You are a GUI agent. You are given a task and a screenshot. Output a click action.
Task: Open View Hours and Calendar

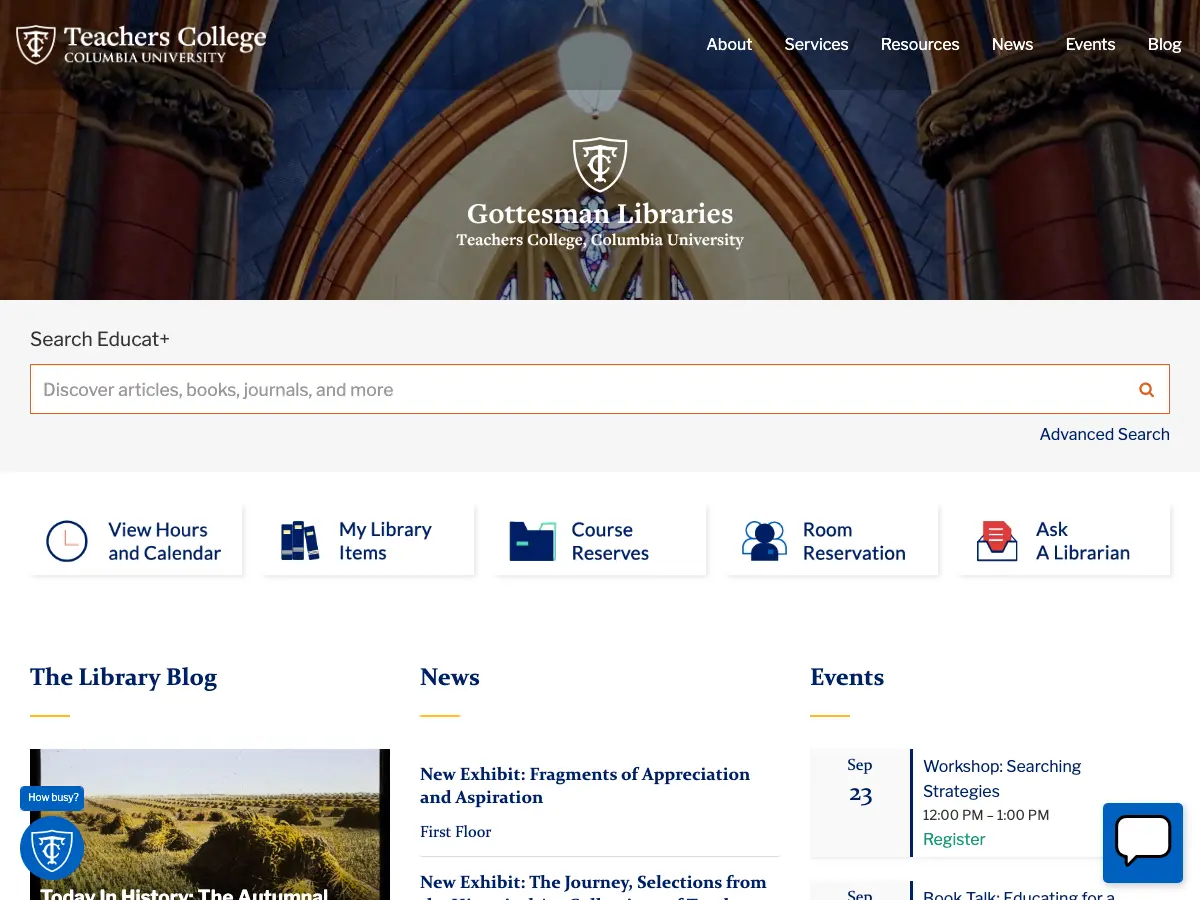tap(136, 541)
